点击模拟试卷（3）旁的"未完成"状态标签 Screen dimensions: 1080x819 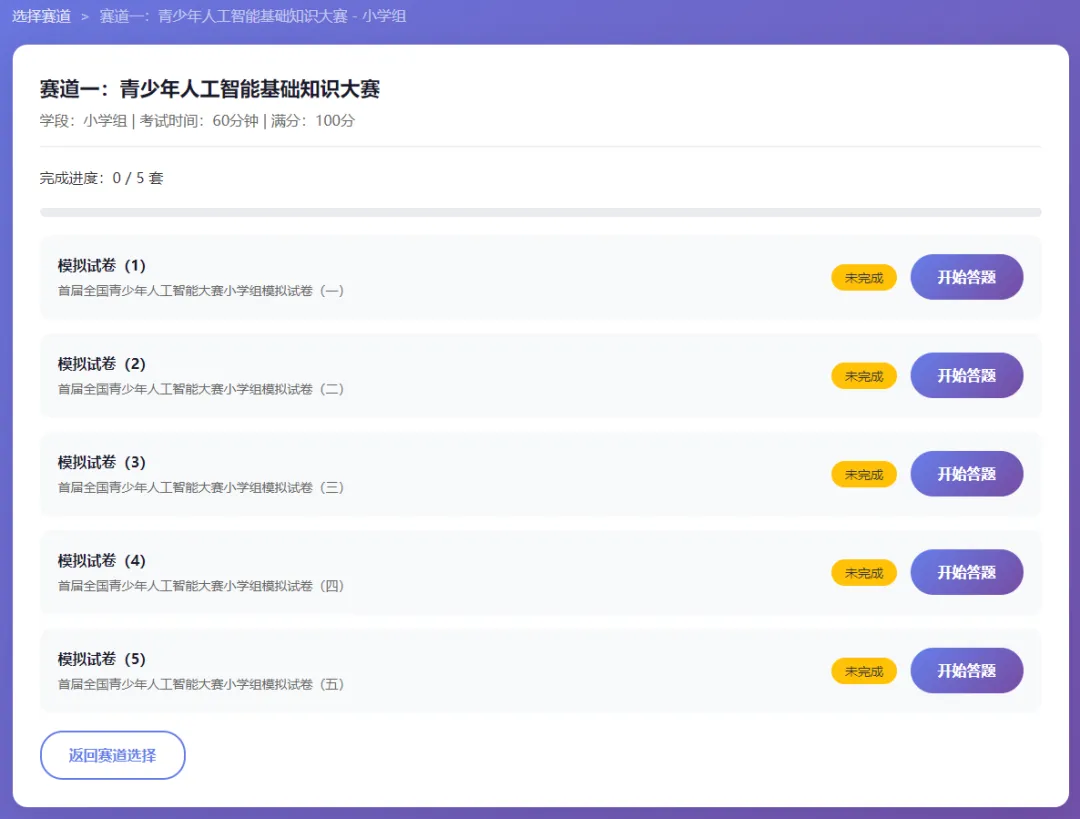tap(863, 473)
